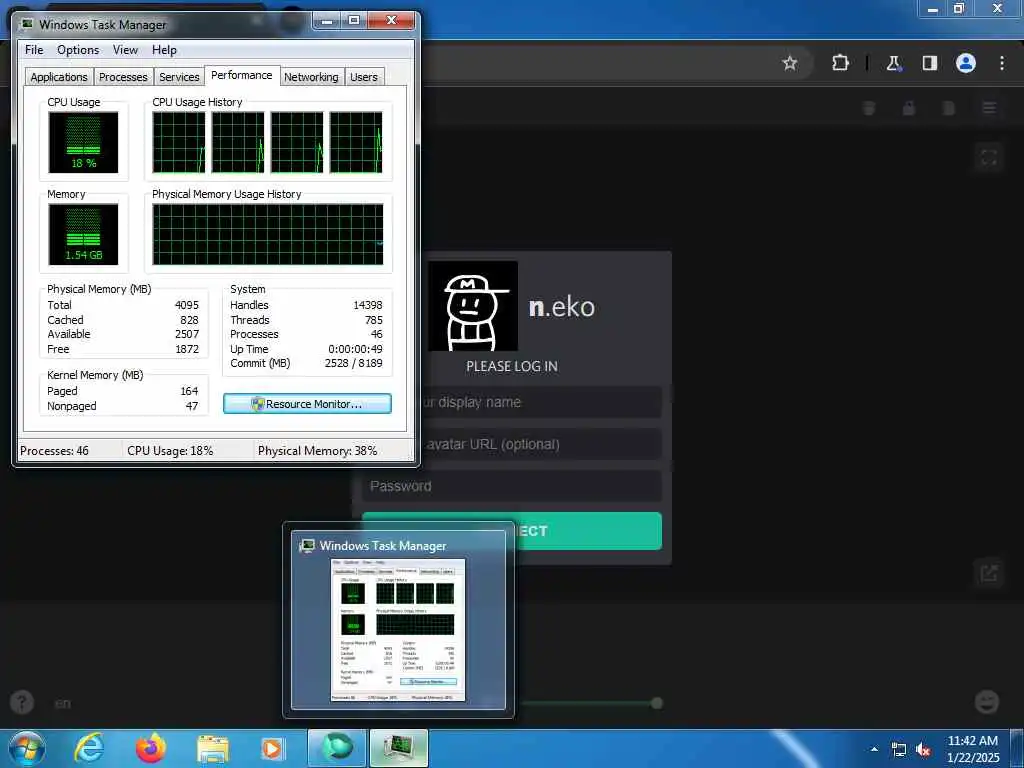Click the n.eko volume slider handle
The height and width of the screenshot is (768, 1024).
[657, 703]
